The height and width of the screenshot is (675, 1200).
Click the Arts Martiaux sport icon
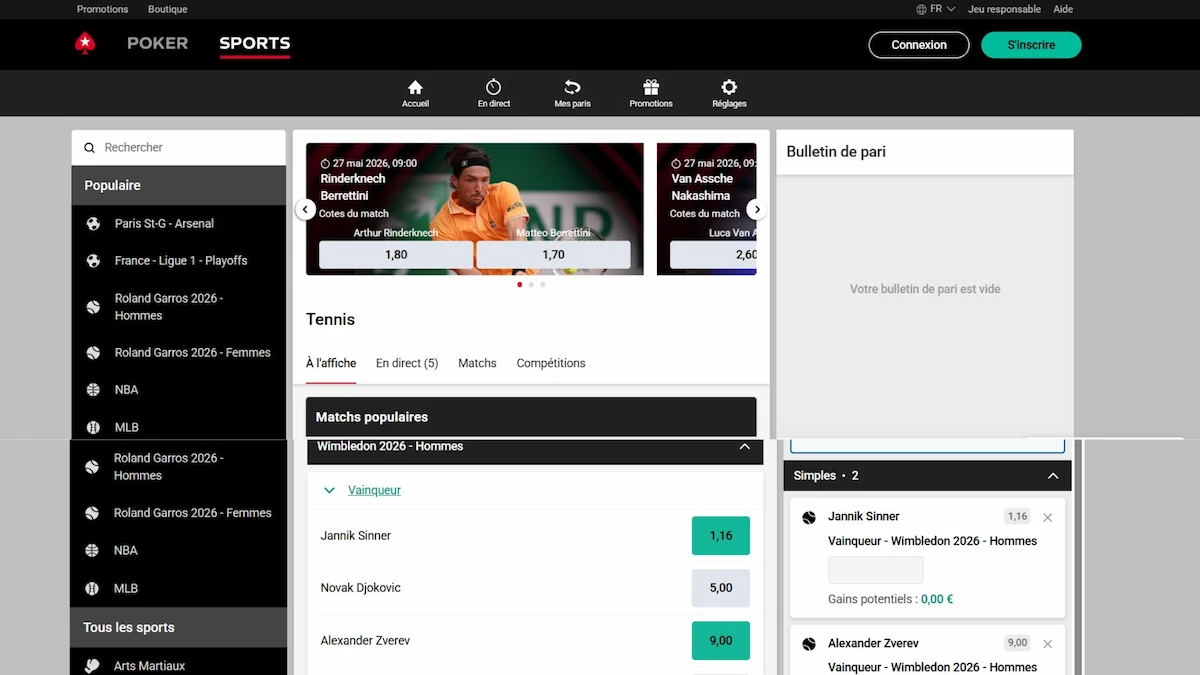92,665
